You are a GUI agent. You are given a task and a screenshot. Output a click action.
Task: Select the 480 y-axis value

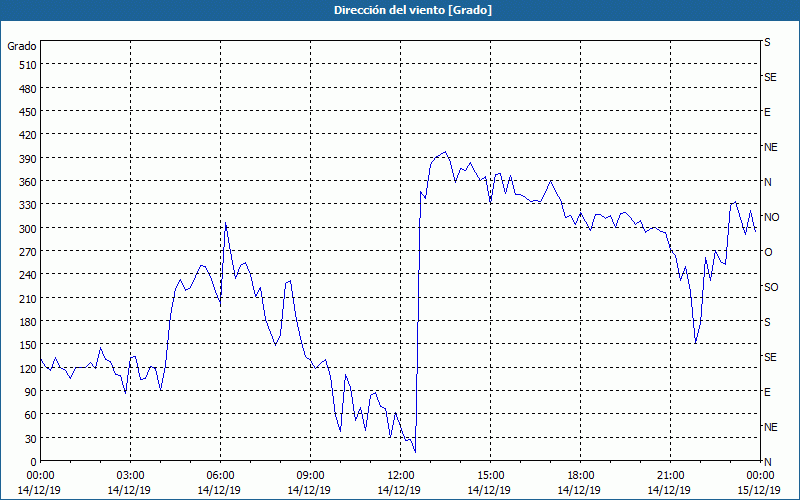(x=27, y=89)
